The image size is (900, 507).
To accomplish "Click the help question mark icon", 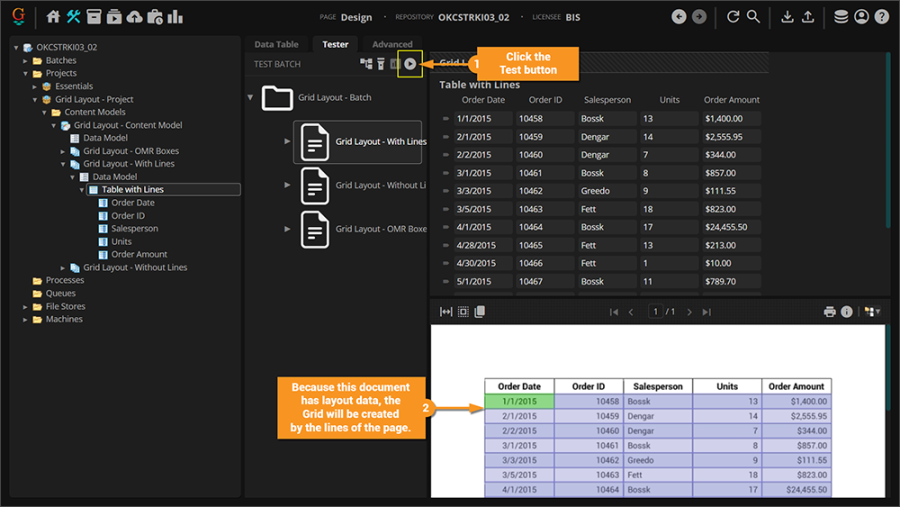I will tap(881, 17).
